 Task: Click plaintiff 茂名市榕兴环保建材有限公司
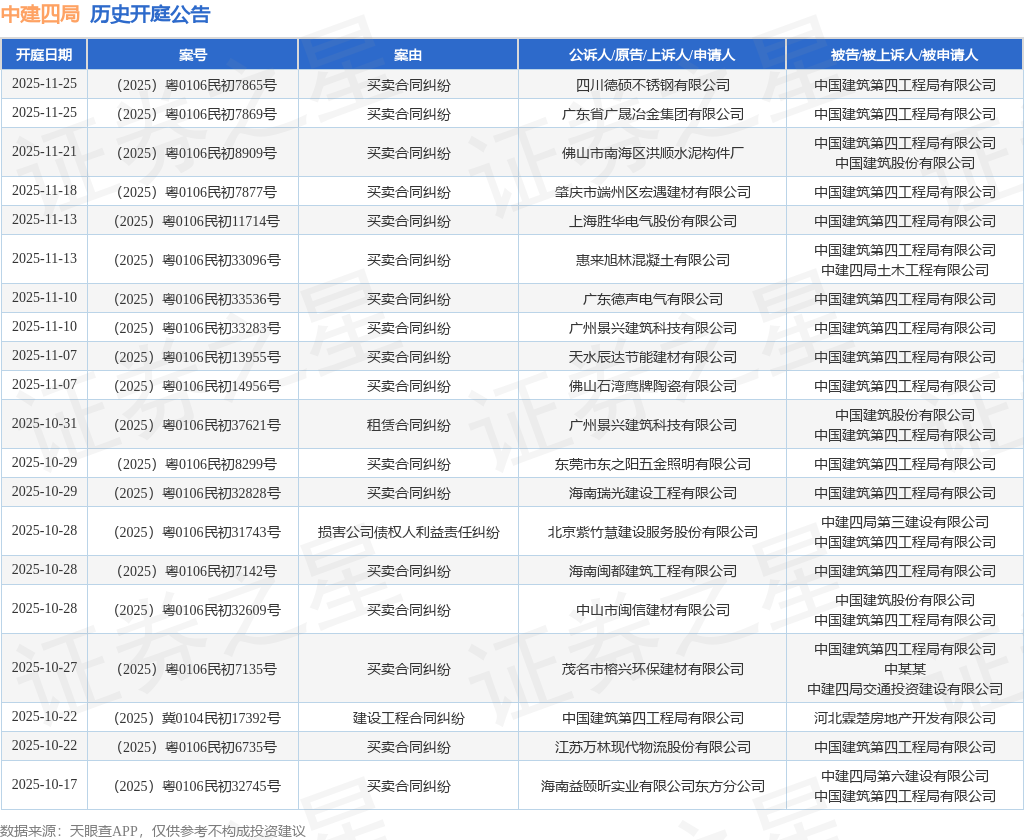pyautogui.click(x=652, y=669)
